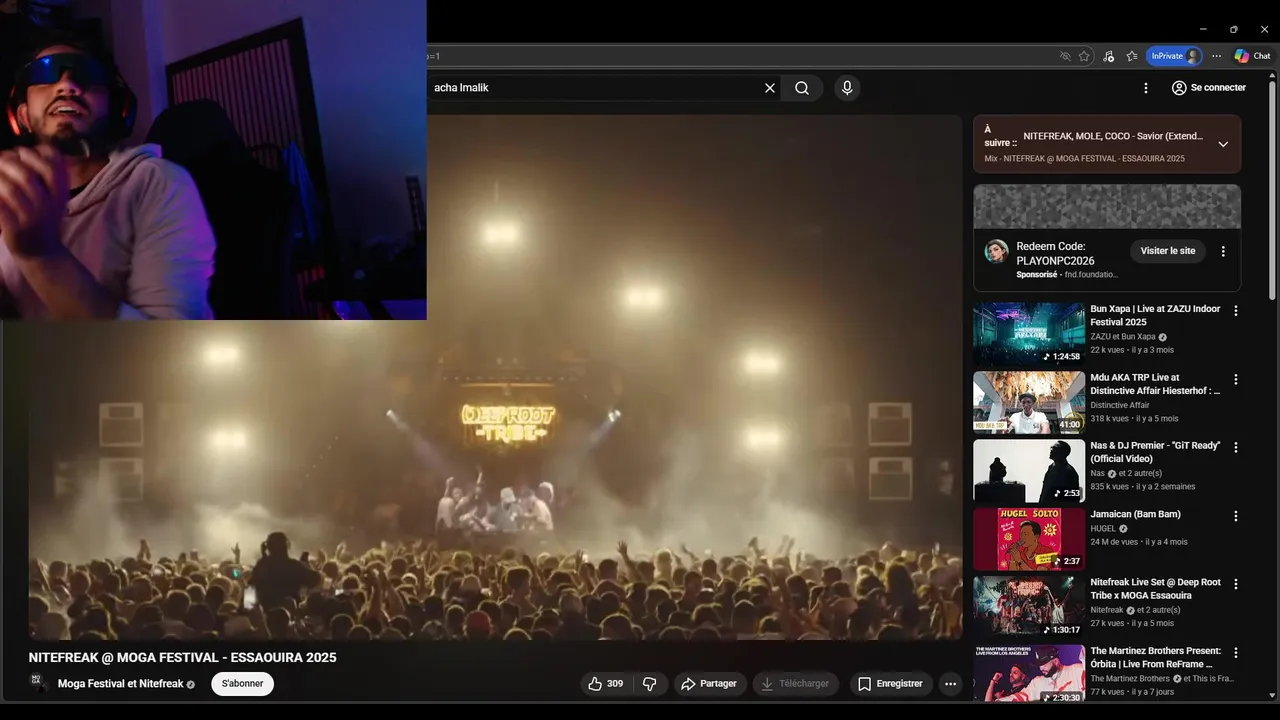
Task: Open Mdu AKA TRP Live title link
Action: [1155, 384]
